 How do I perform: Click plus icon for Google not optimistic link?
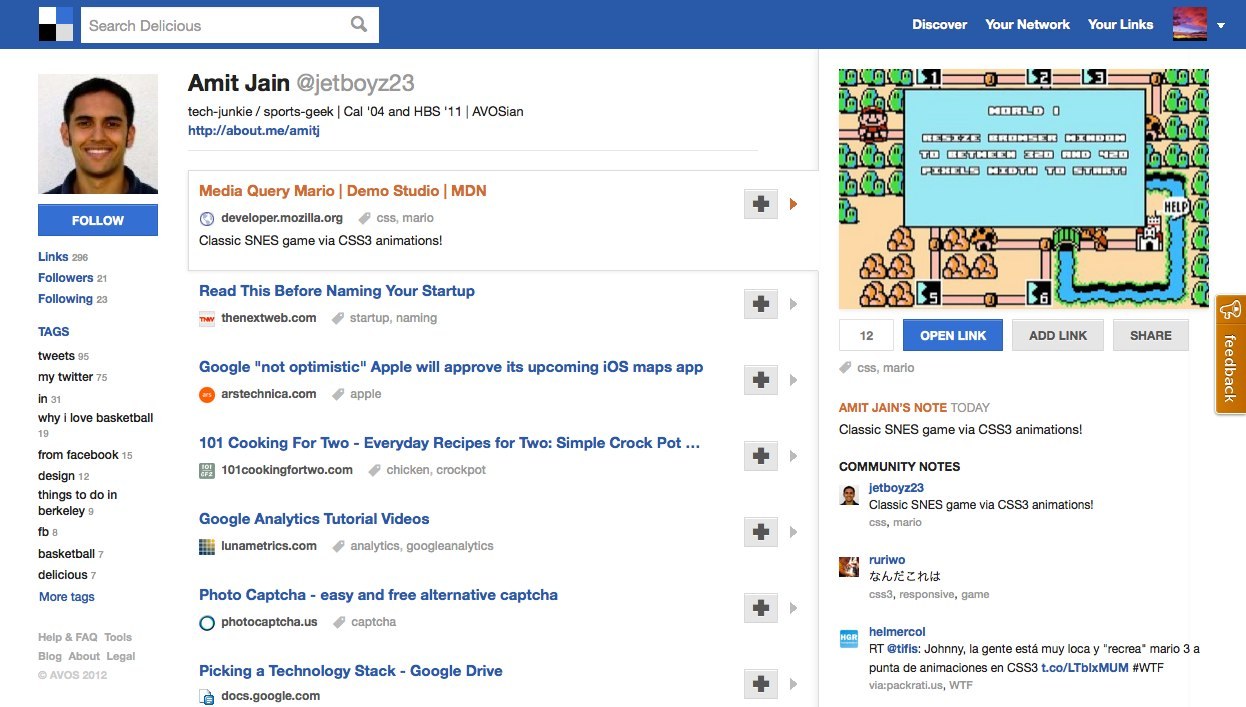click(x=761, y=380)
